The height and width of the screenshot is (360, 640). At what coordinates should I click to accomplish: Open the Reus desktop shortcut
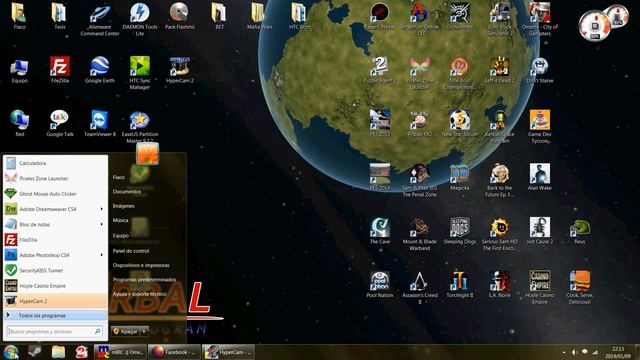[x=580, y=231]
